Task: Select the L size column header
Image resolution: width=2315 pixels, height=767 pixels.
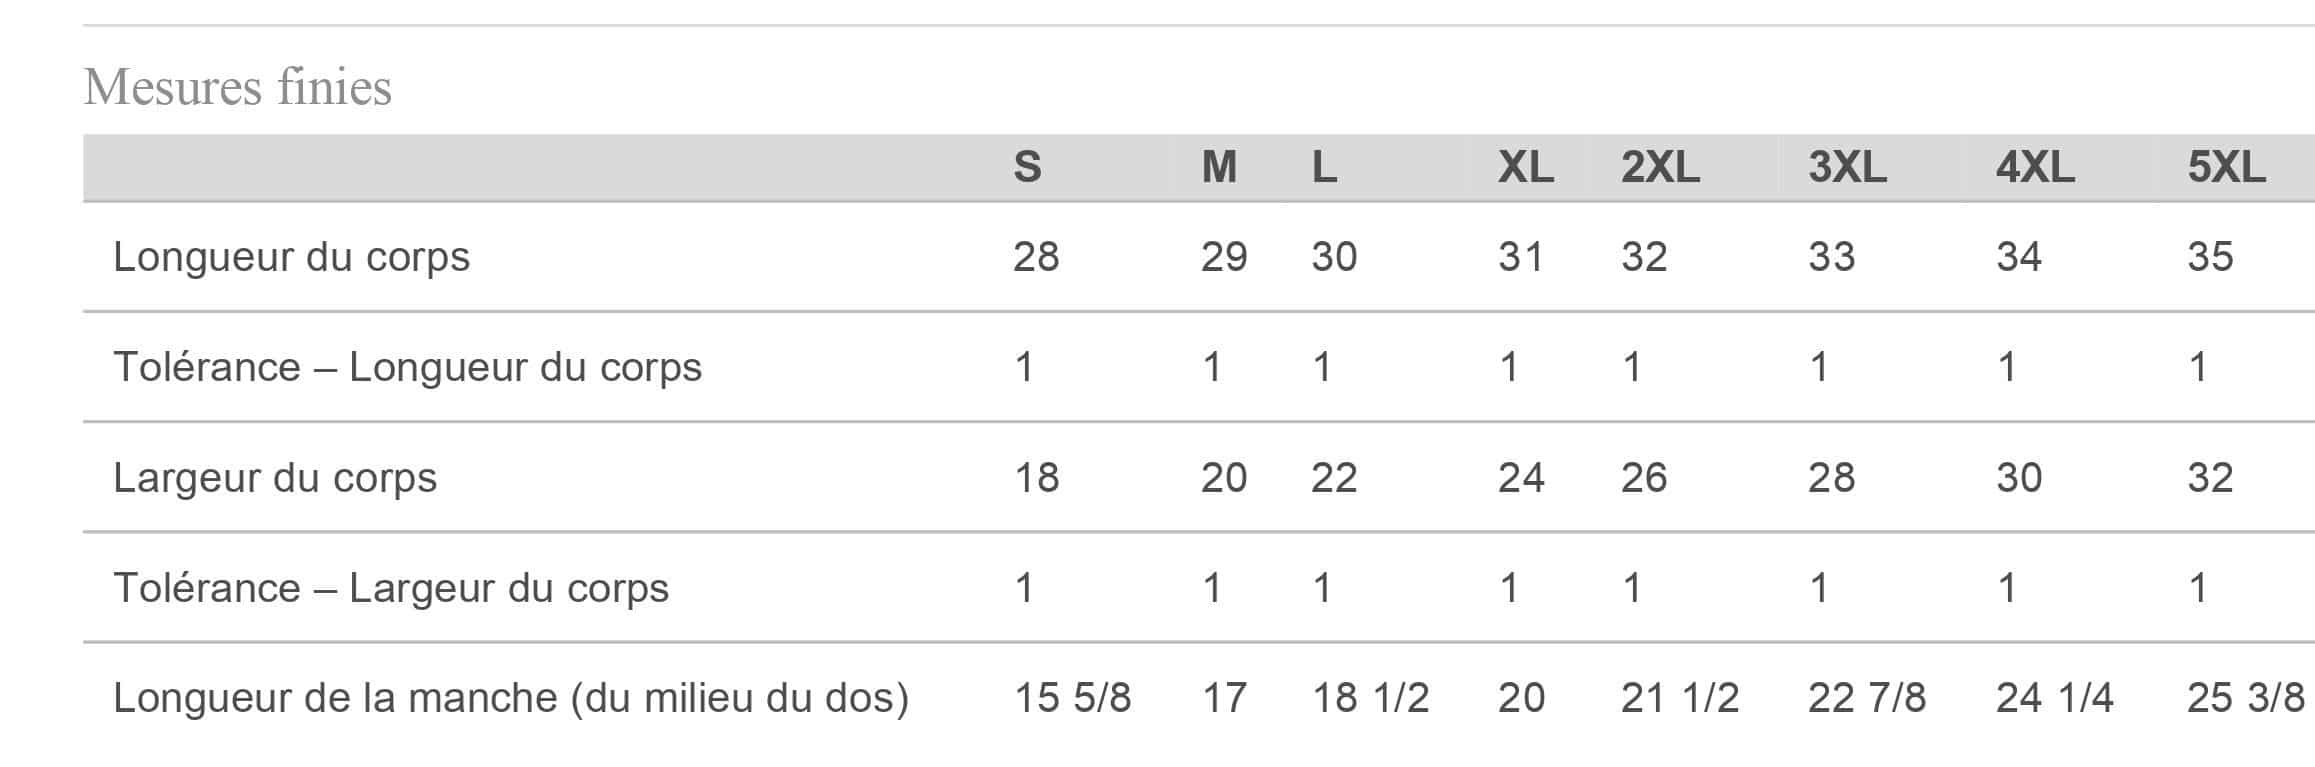Action: (x=1324, y=167)
